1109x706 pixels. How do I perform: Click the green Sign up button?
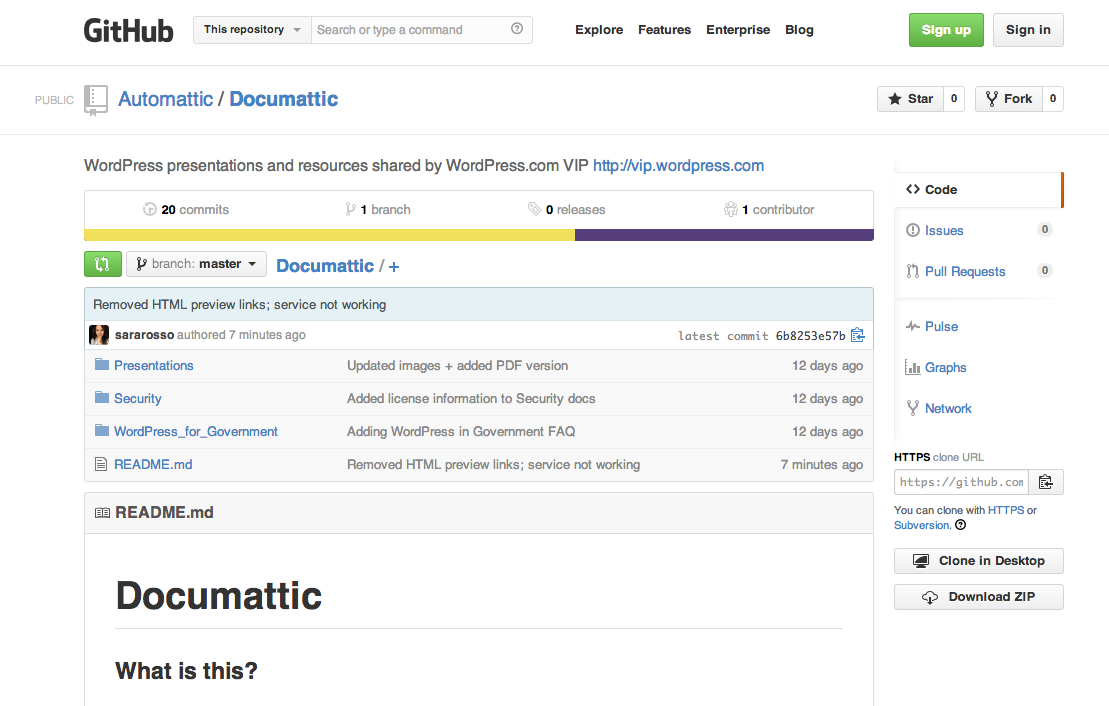[x=946, y=30]
